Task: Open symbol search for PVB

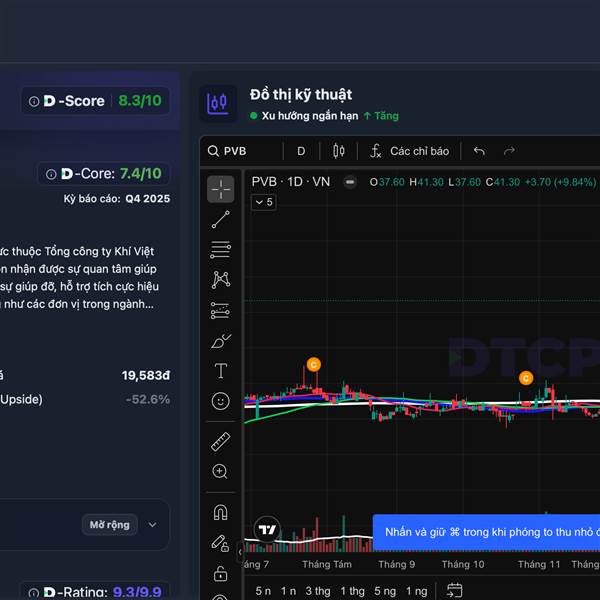Action: pos(227,151)
